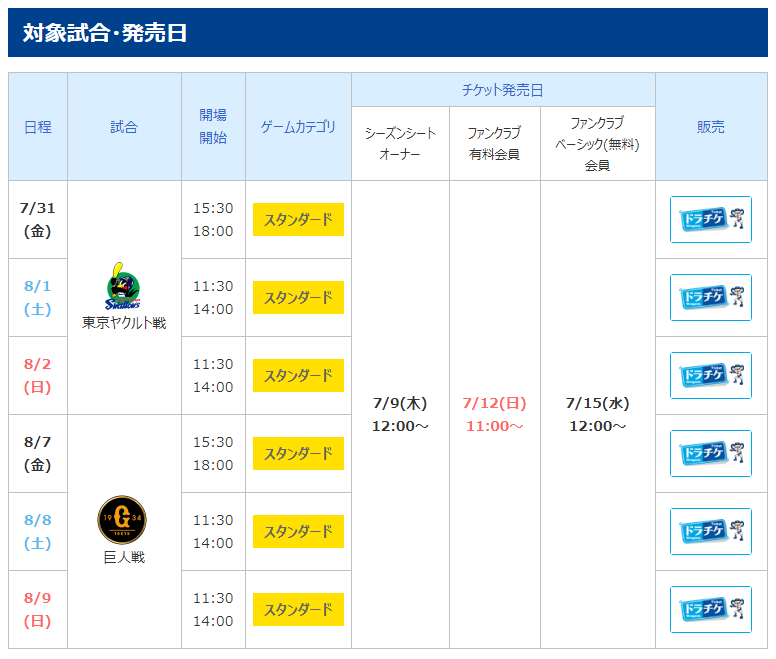This screenshot has height=659, width=776.
Task: Select the red 7/12(日) 11:00 sale date
Action: (x=494, y=415)
